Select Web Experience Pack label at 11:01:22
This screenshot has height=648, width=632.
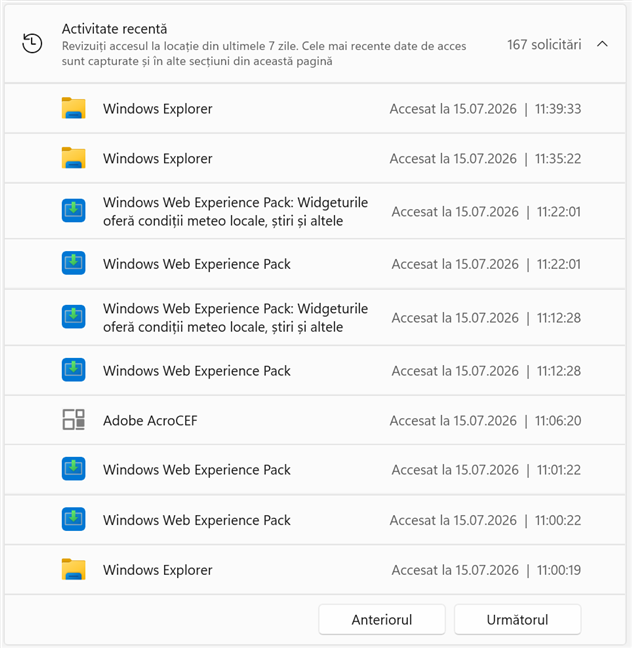pyautogui.click(x=197, y=470)
